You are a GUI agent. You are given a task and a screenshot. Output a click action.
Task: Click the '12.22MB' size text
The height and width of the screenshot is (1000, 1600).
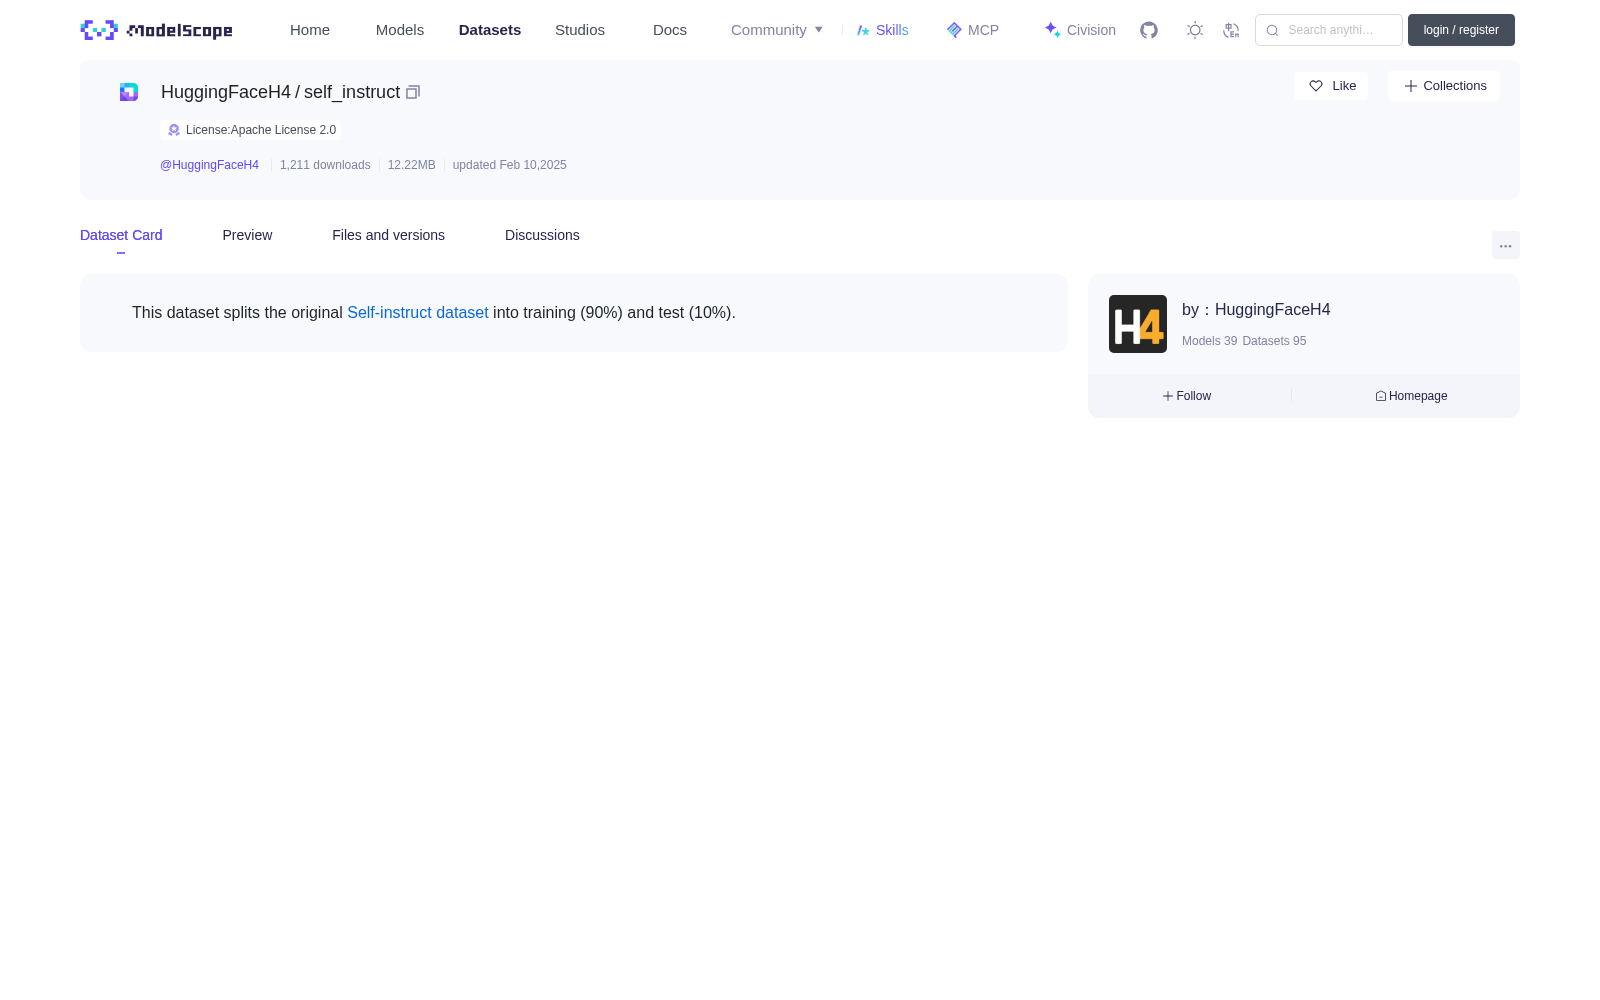pos(412,165)
